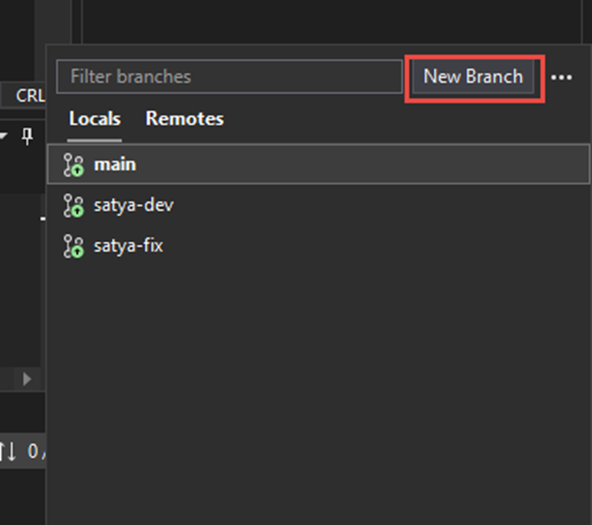Switch to the Locals tab
Viewport: 592px width, 525px height.
[x=95, y=119]
